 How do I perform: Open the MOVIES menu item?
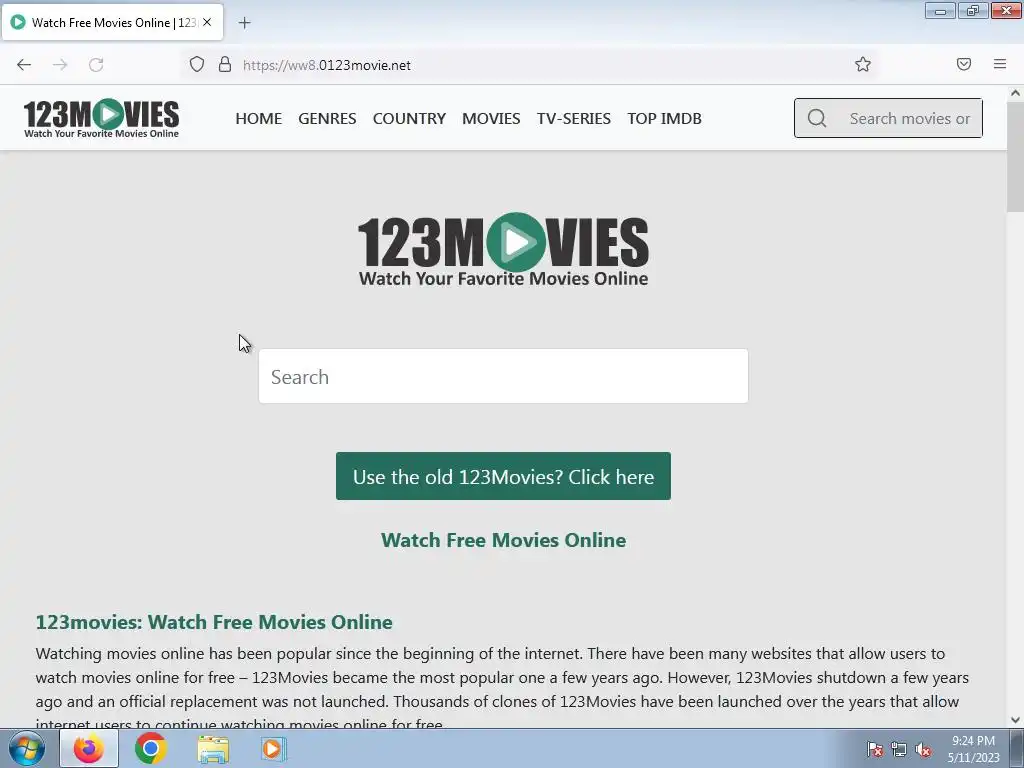tap(491, 118)
